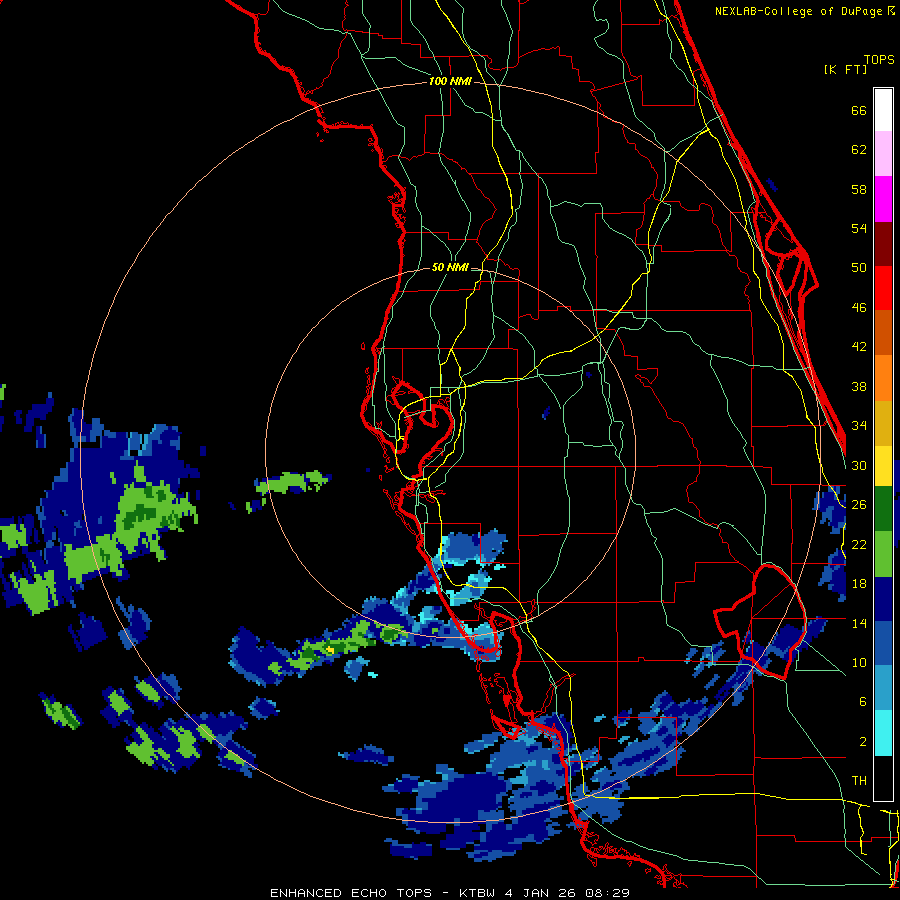Click the "58" legend value

859,189
